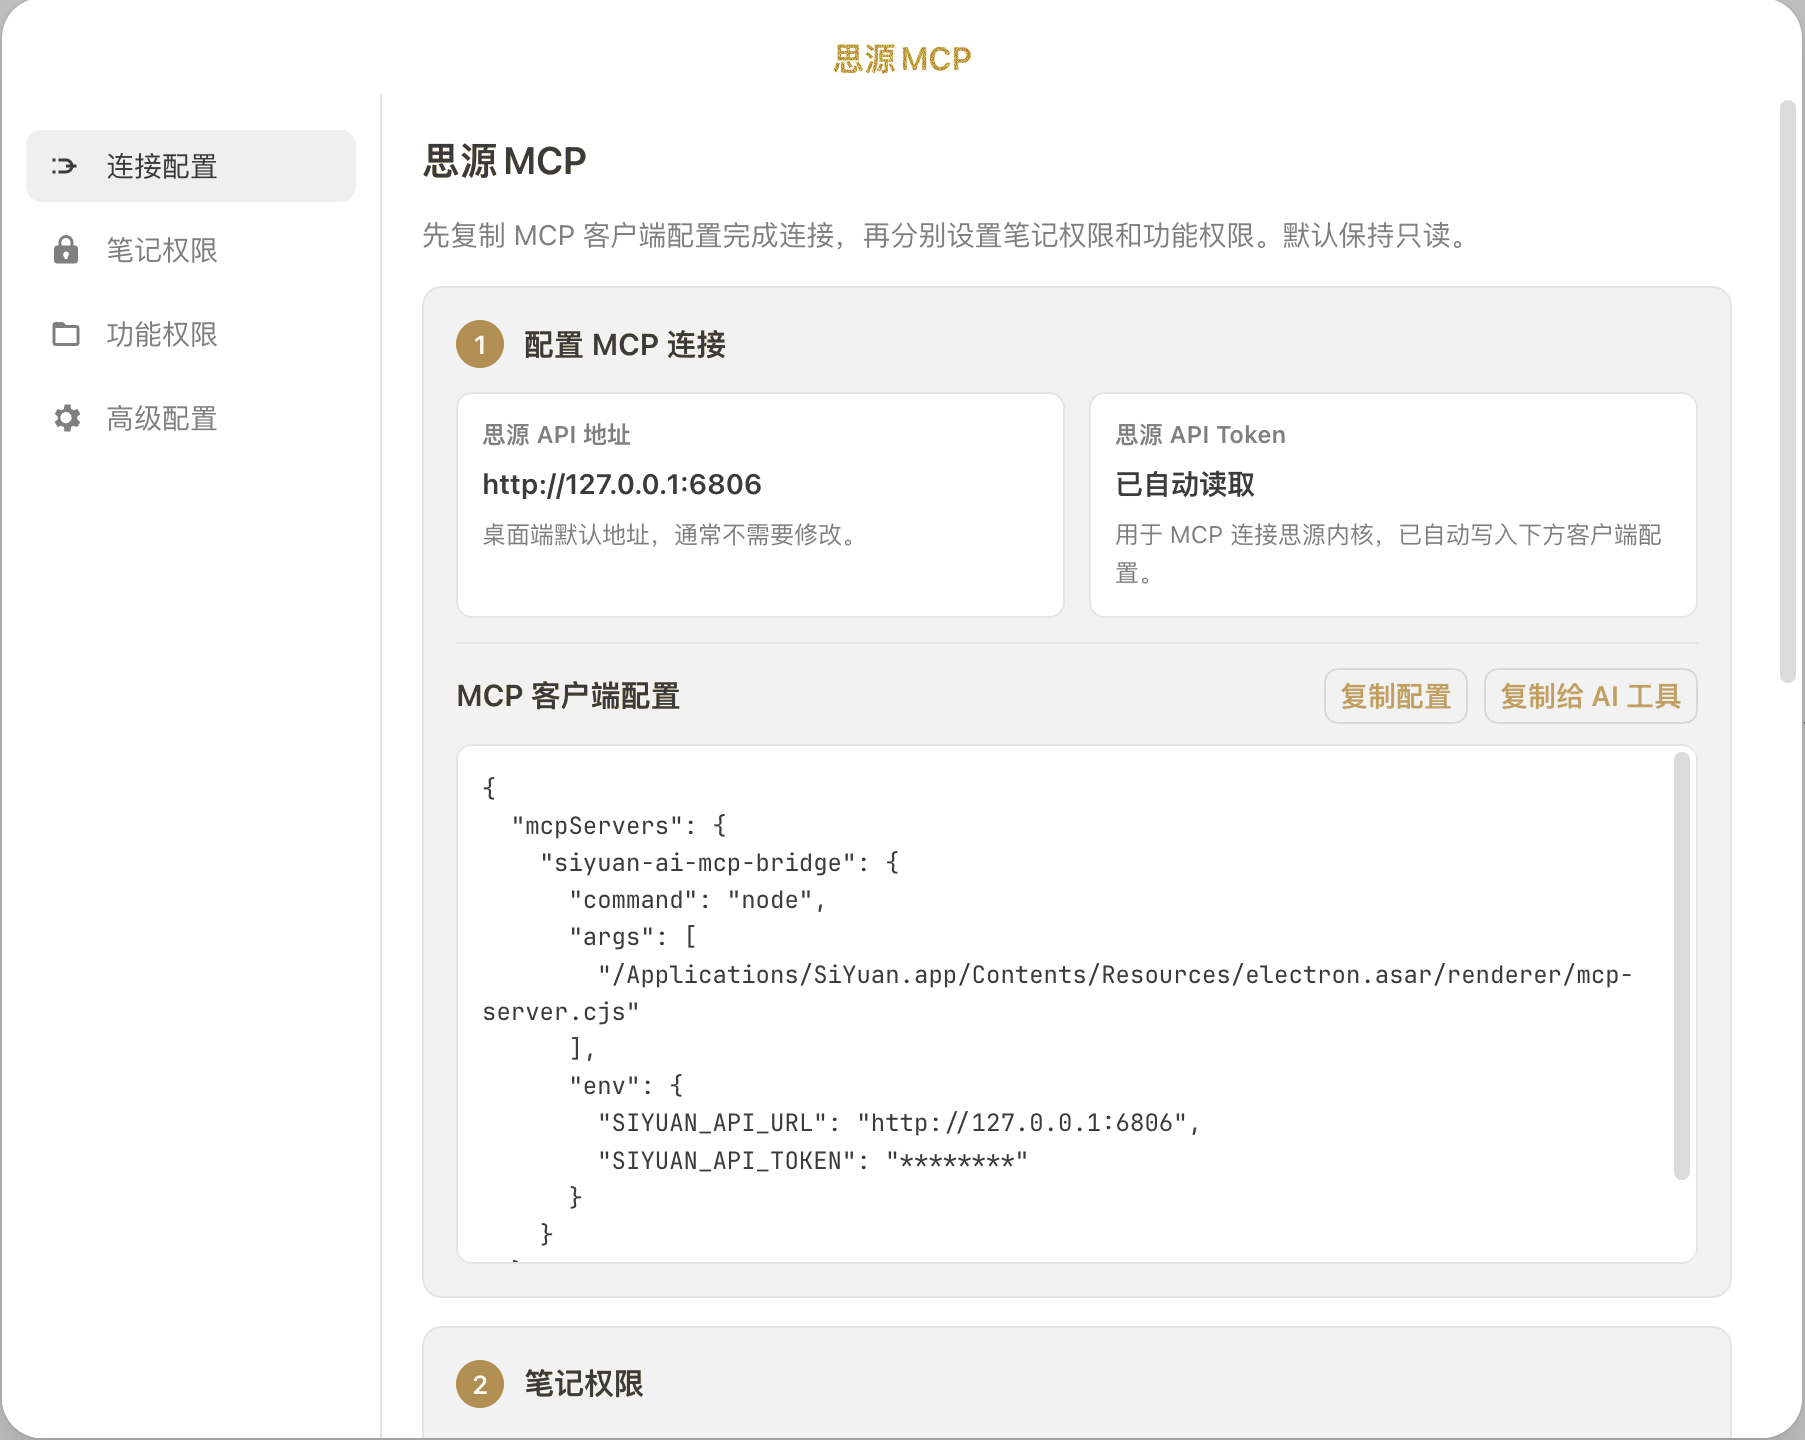Screen dimensions: 1805x1440
Task: Click the 复制配置 button
Action: [1395, 696]
